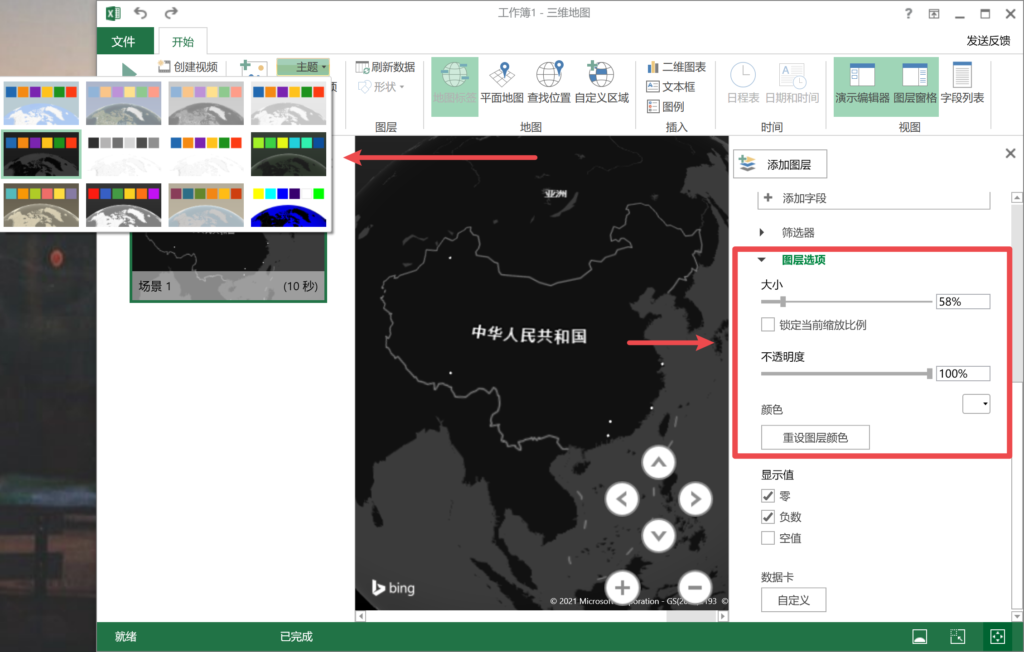Rotate map right with right arrow

695,499
